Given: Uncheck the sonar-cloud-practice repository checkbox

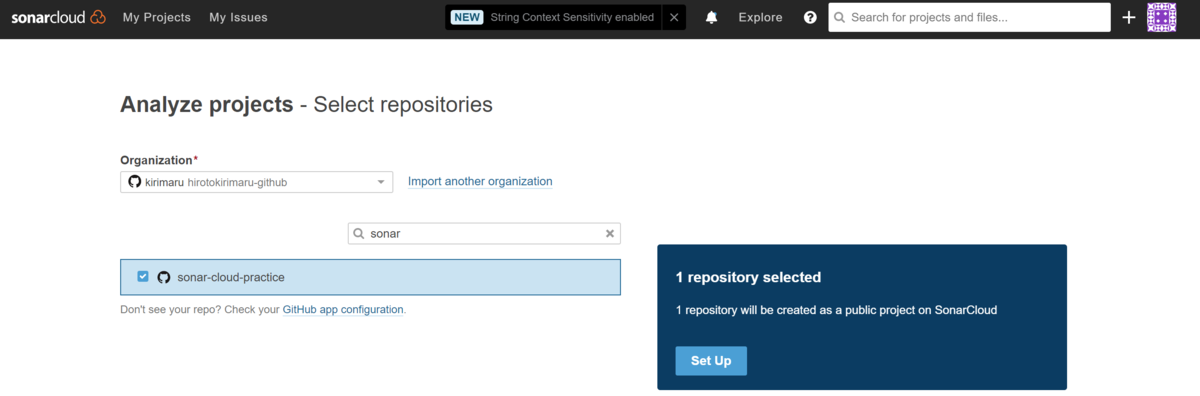Looking at the screenshot, I should [x=143, y=277].
